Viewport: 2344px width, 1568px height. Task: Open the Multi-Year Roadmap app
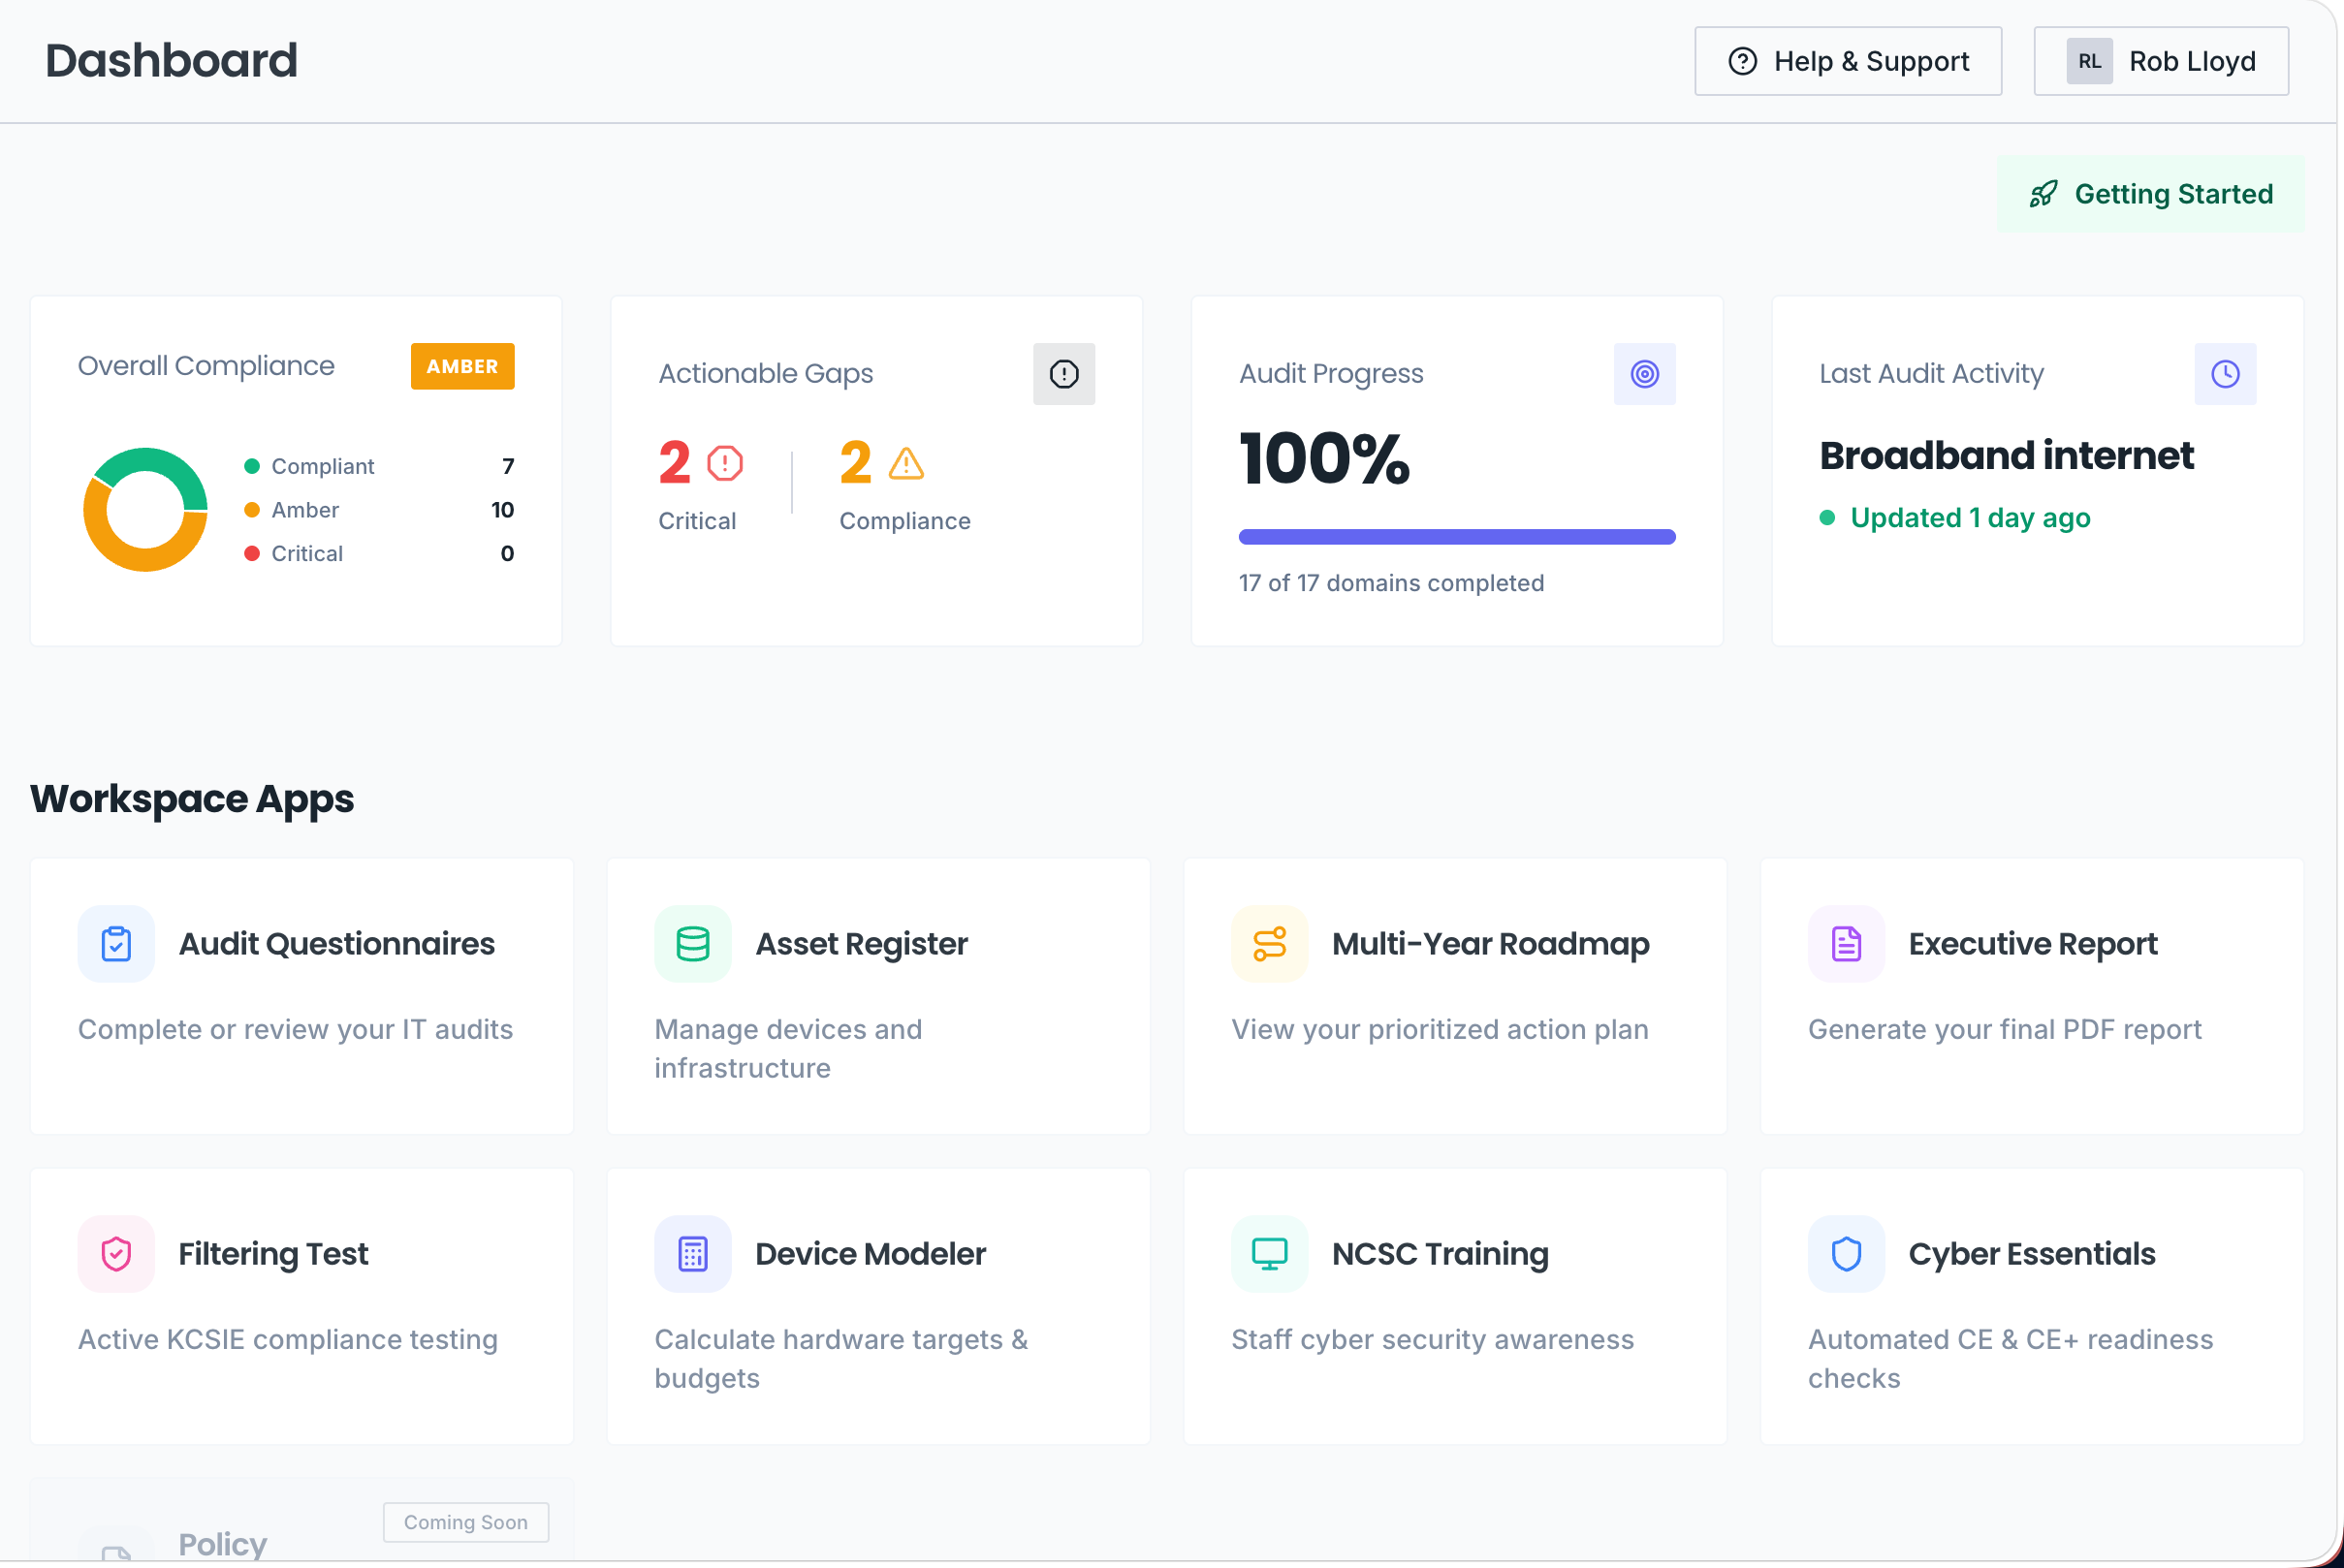[1455, 996]
